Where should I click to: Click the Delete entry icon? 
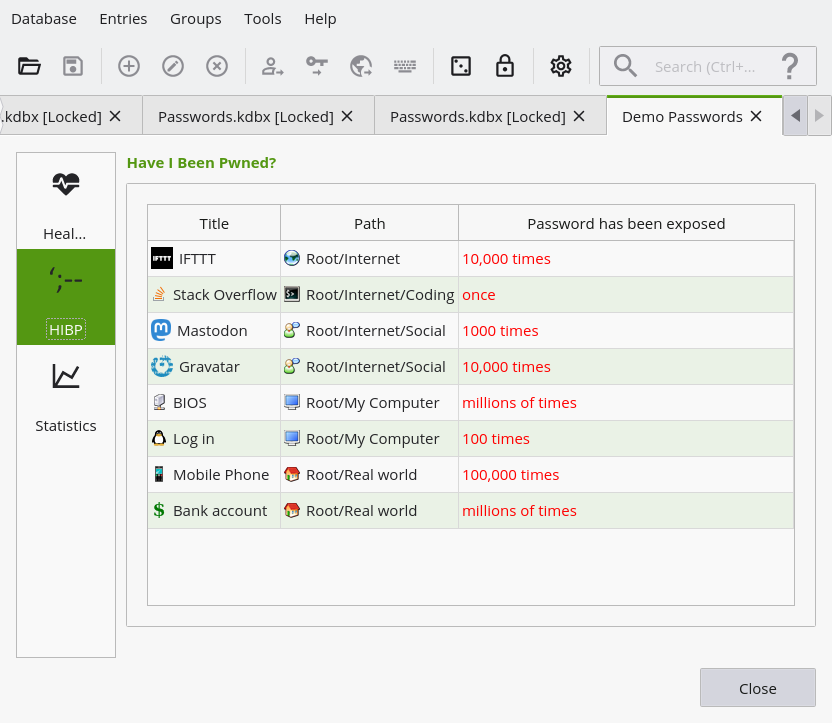(x=217, y=66)
